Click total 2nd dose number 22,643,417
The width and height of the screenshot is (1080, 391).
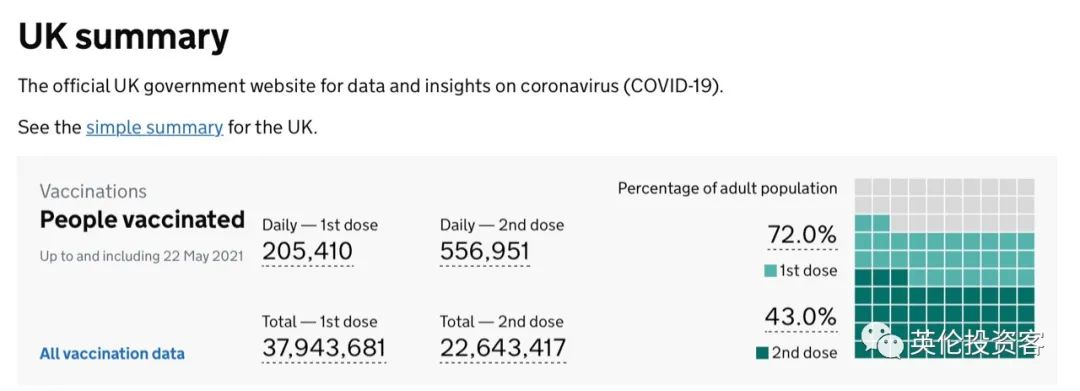[x=503, y=348]
